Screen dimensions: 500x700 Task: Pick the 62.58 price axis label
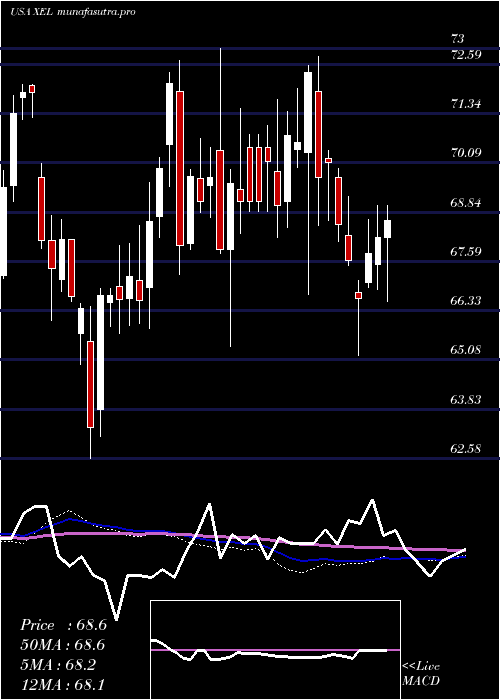[x=466, y=449]
